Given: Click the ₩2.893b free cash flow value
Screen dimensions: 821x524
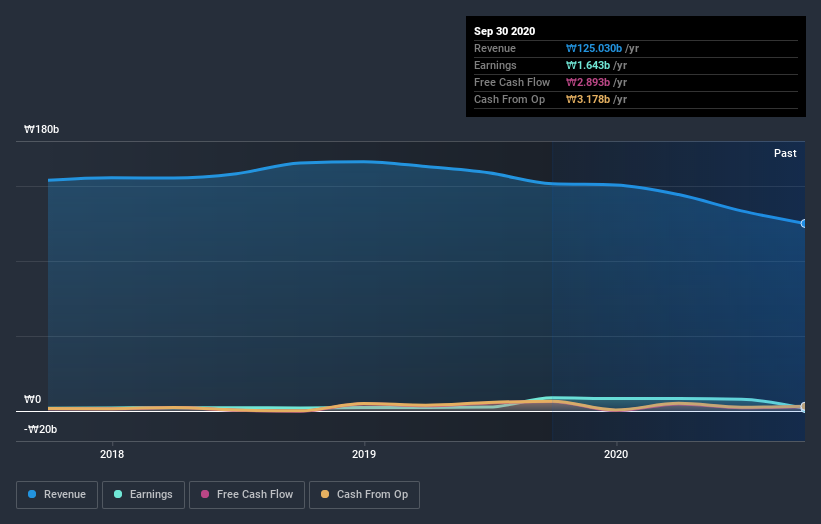Looking at the screenshot, I should tap(587, 82).
